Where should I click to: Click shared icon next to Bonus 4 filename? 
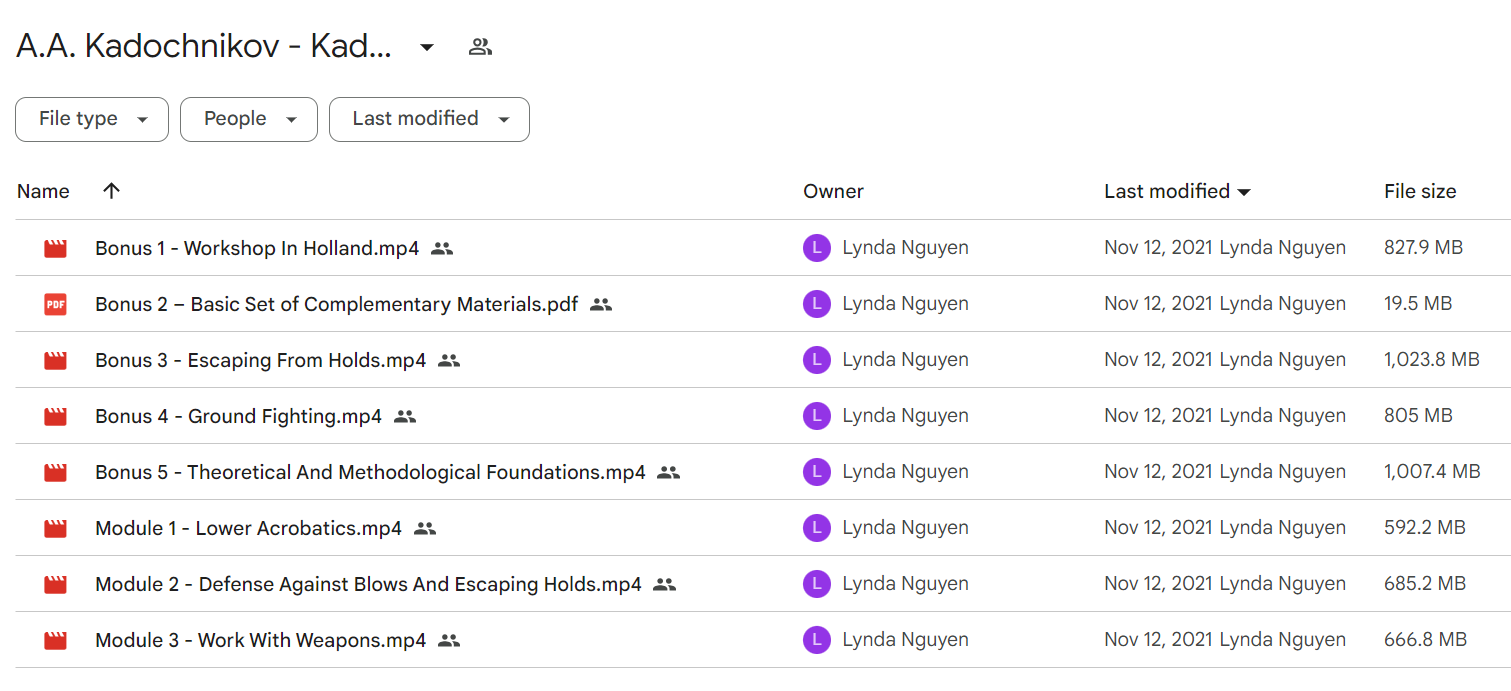tap(404, 417)
